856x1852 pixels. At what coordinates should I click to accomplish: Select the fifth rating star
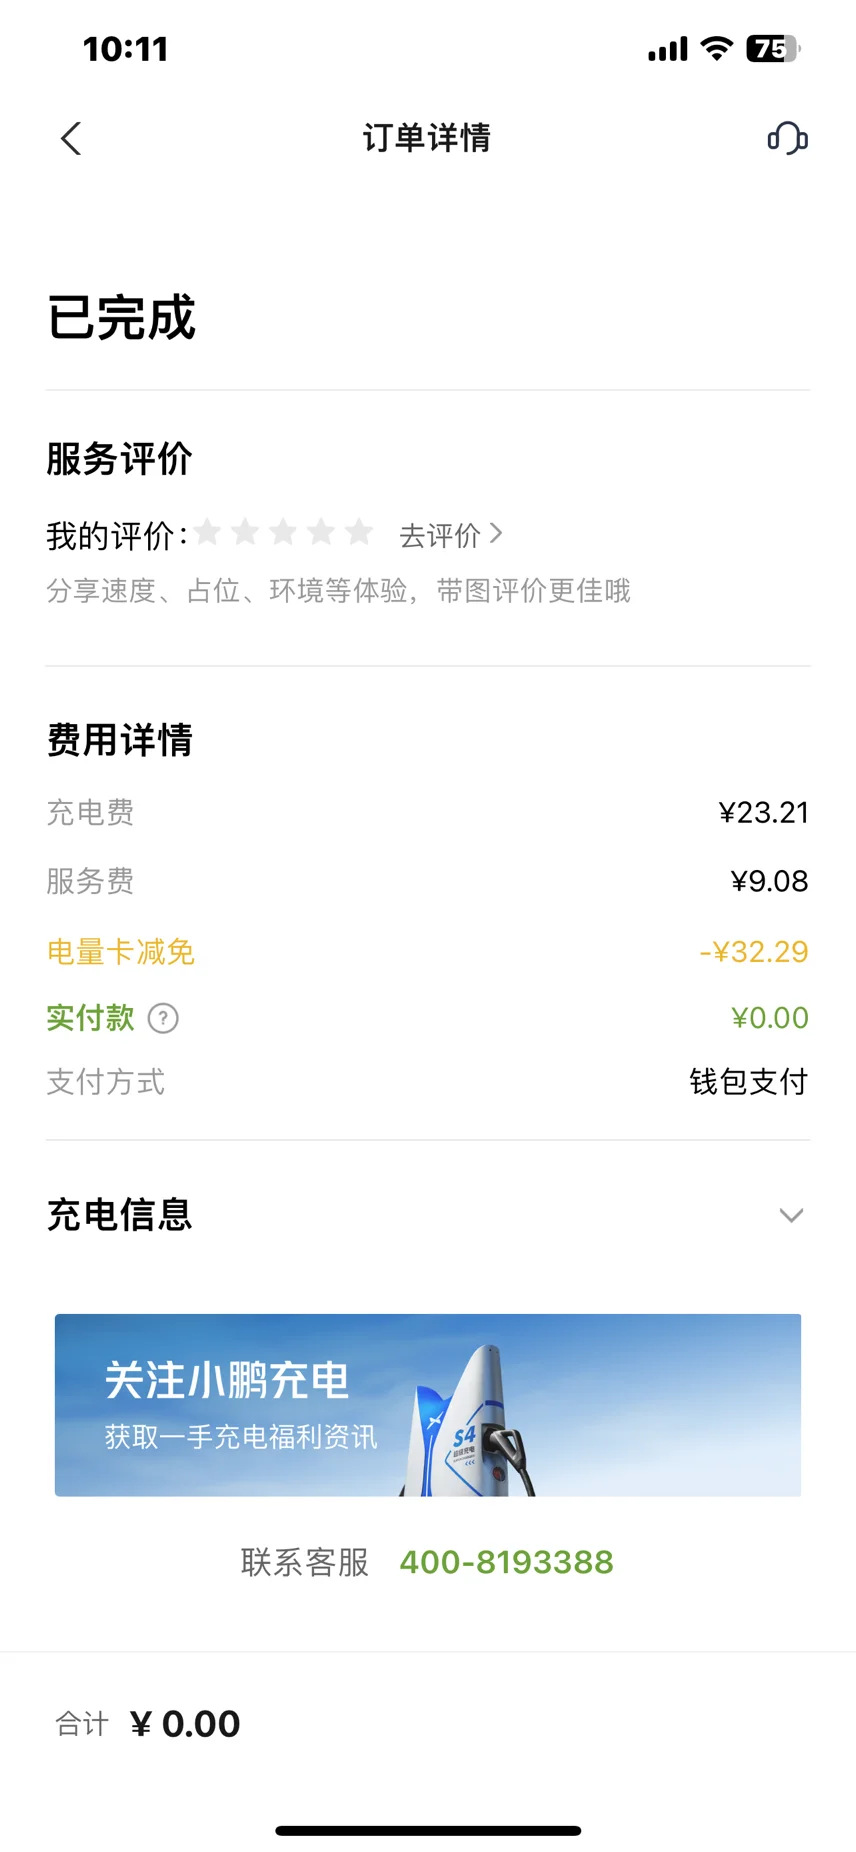[x=359, y=533]
